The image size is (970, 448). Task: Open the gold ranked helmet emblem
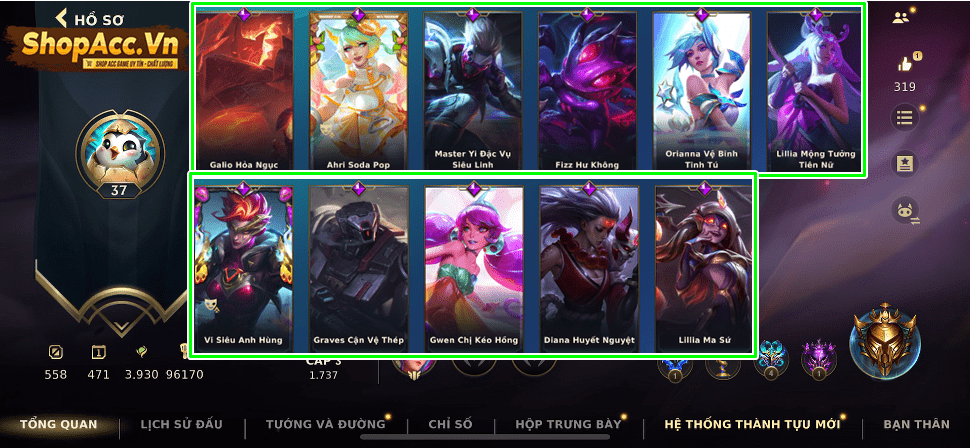pos(885,342)
